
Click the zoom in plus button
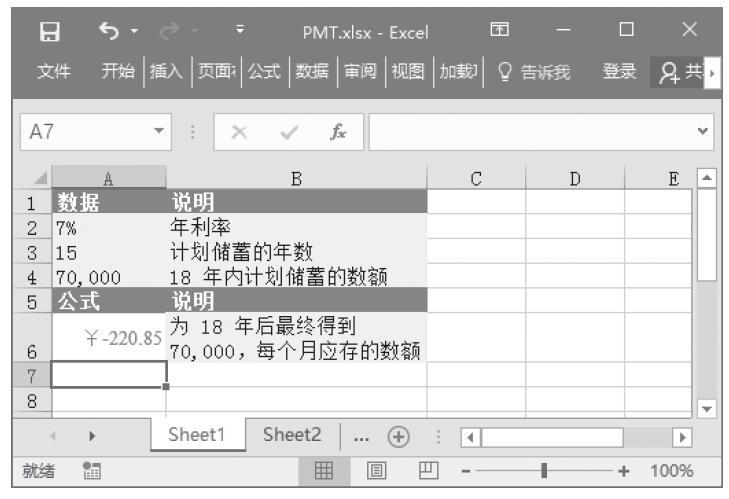pyautogui.click(x=624, y=470)
